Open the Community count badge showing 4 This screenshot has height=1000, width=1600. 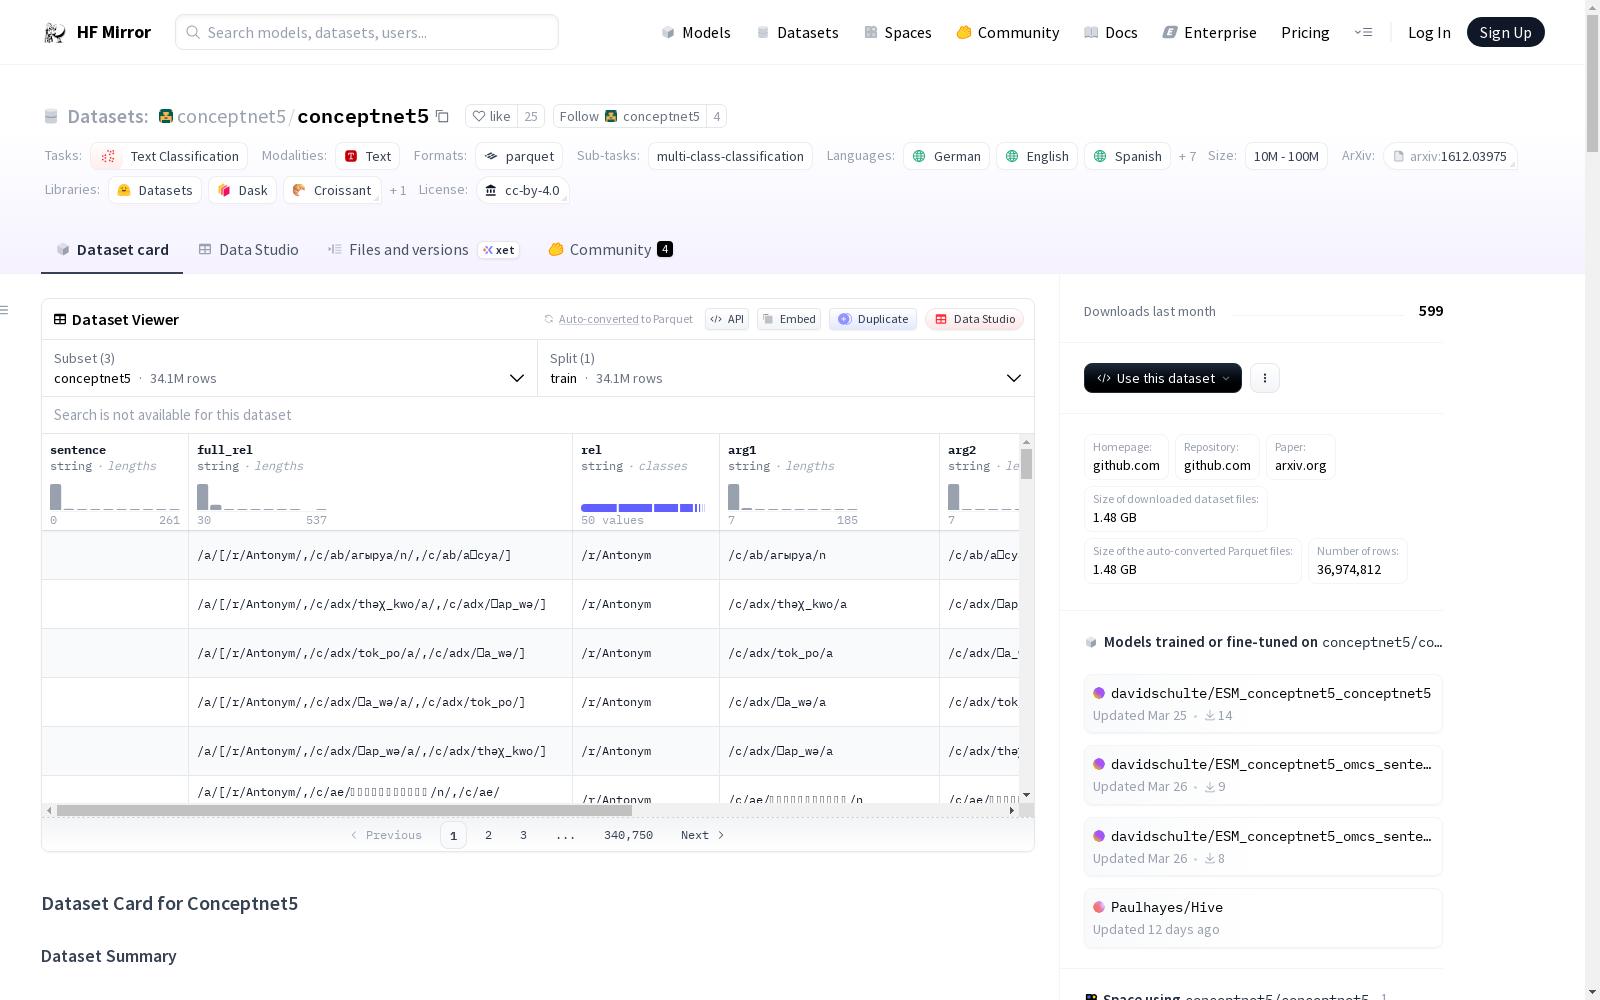pos(665,249)
